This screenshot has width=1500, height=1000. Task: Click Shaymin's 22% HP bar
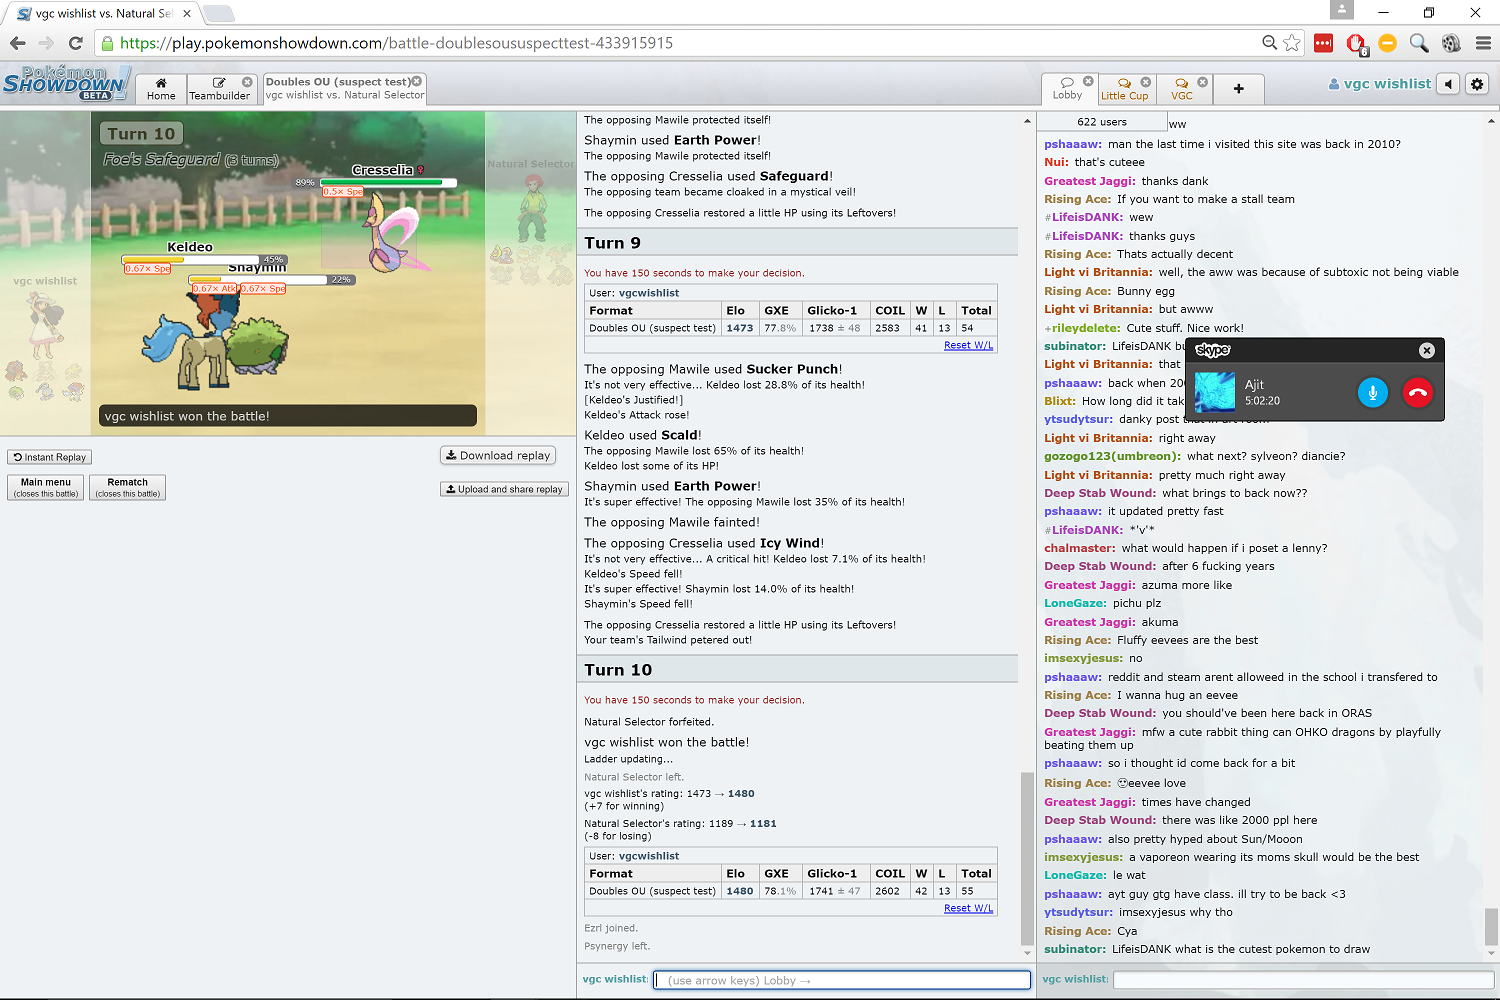pos(258,280)
